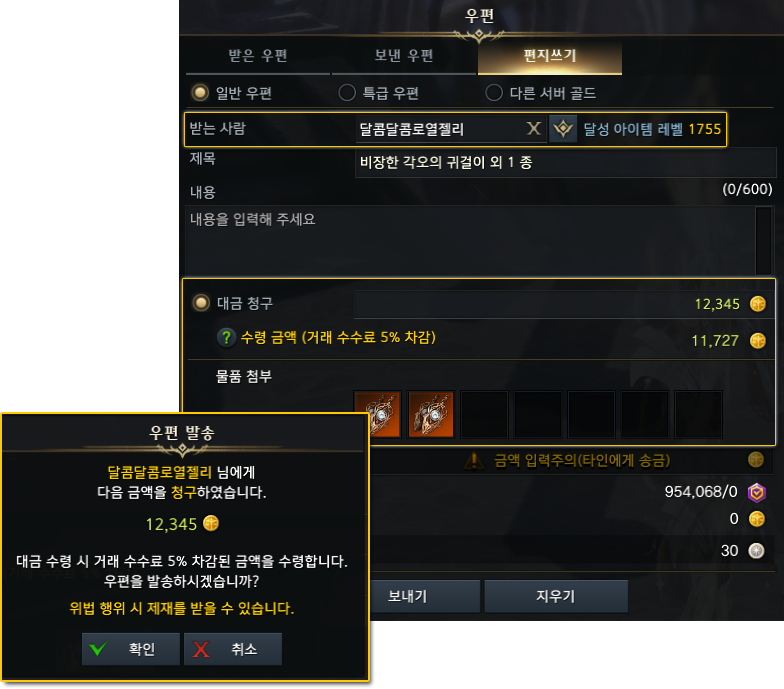The width and height of the screenshot is (784, 689).
Task: Click the 제목 title input field
Action: pos(565,162)
